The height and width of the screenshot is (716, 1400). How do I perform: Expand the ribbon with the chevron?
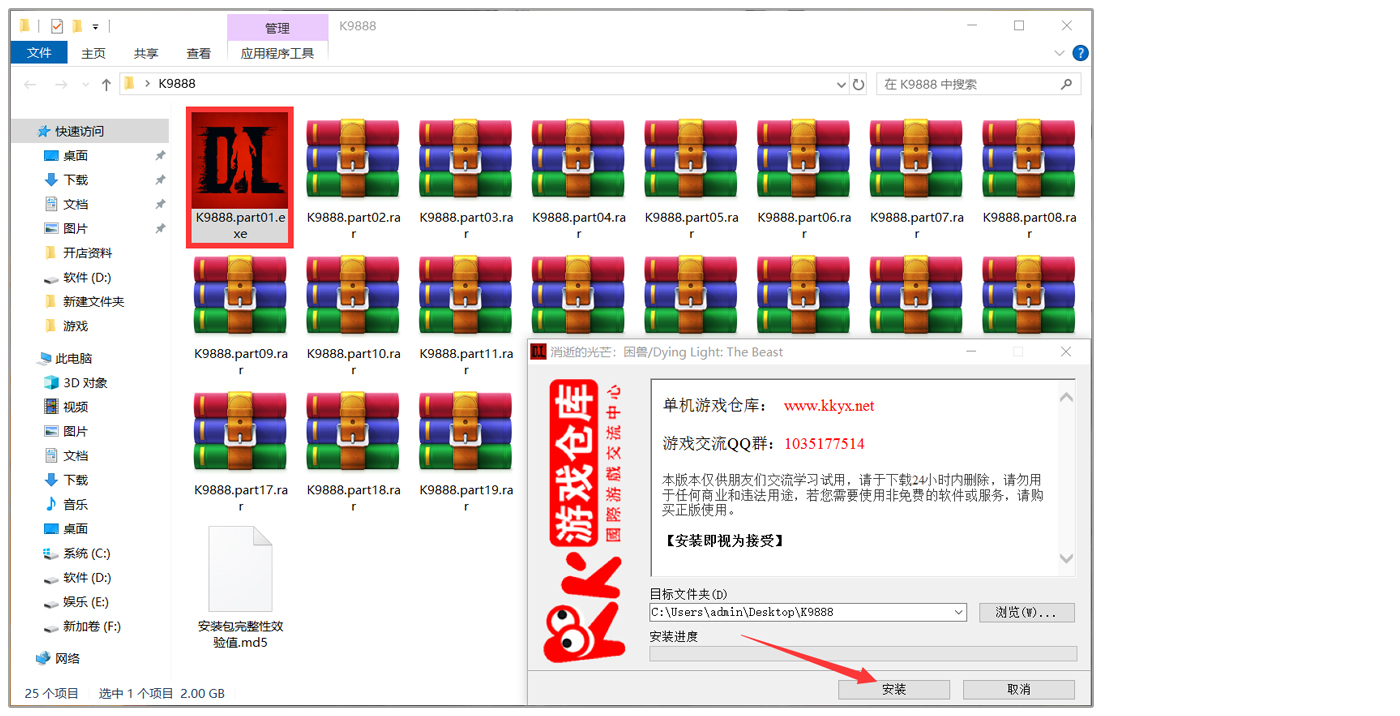coord(1060,53)
